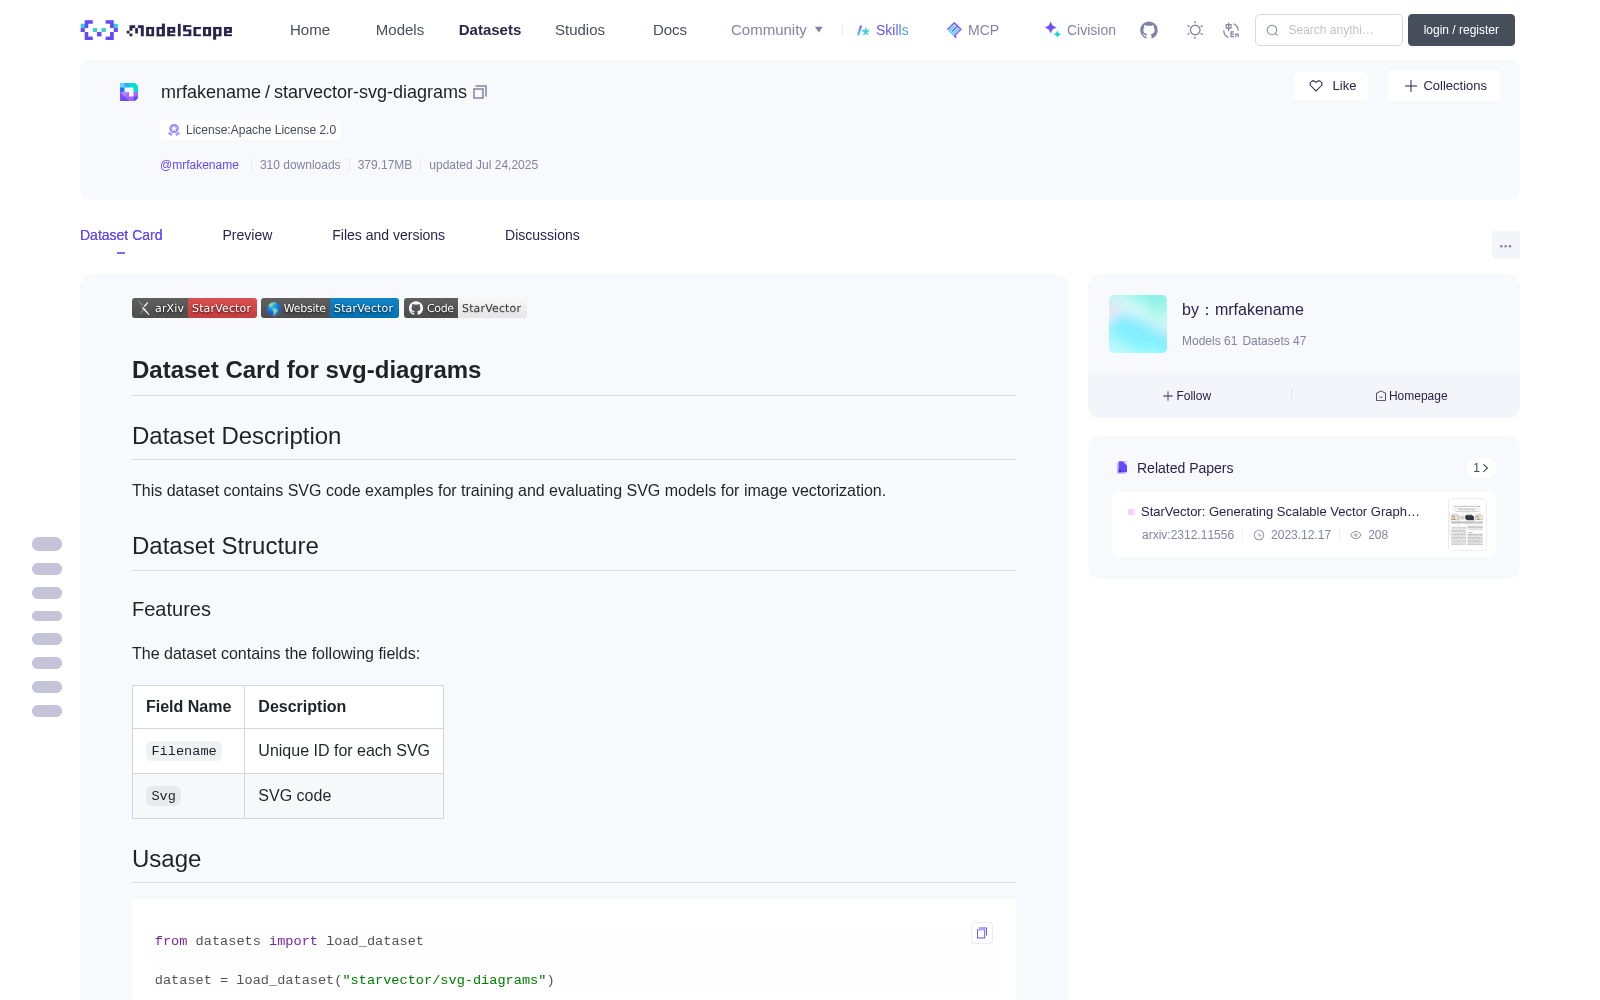Click the 'arxiv:2312.11556' identifier
This screenshot has width=1600, height=1000.
pyautogui.click(x=1188, y=535)
